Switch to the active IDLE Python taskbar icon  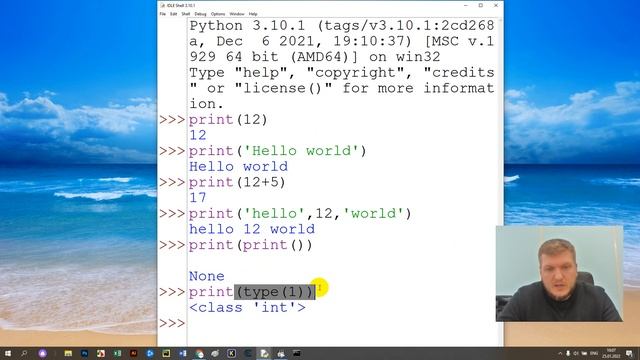pos(264,353)
